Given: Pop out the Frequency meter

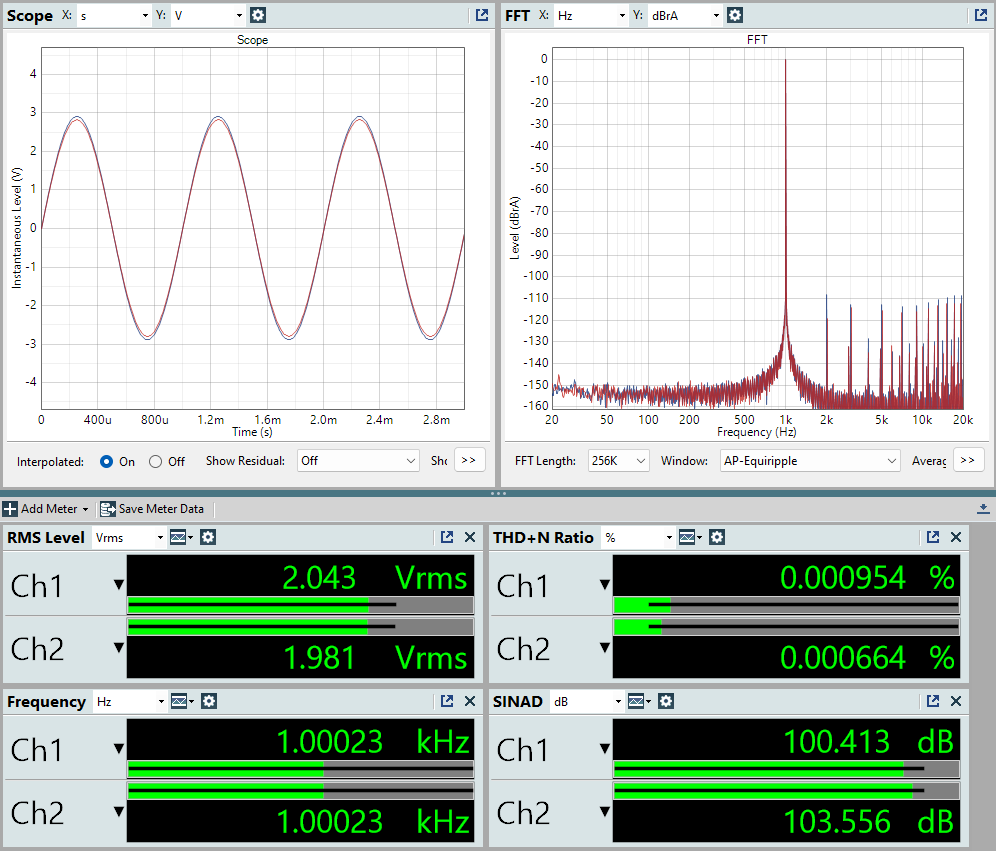Looking at the screenshot, I should click(447, 701).
